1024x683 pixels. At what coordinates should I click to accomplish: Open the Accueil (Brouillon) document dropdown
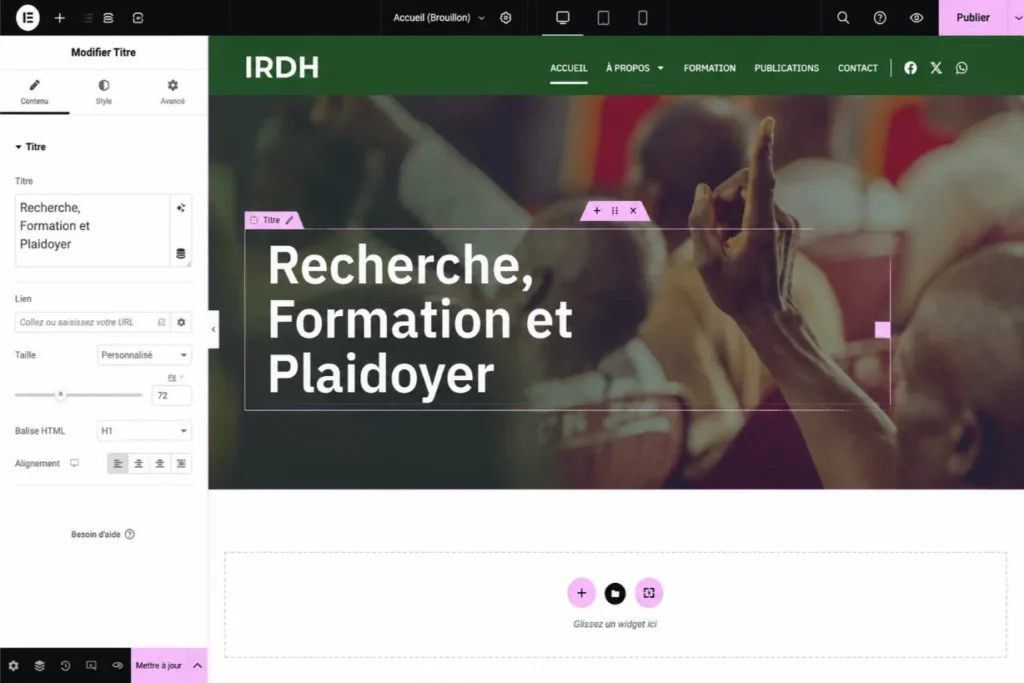tap(438, 18)
